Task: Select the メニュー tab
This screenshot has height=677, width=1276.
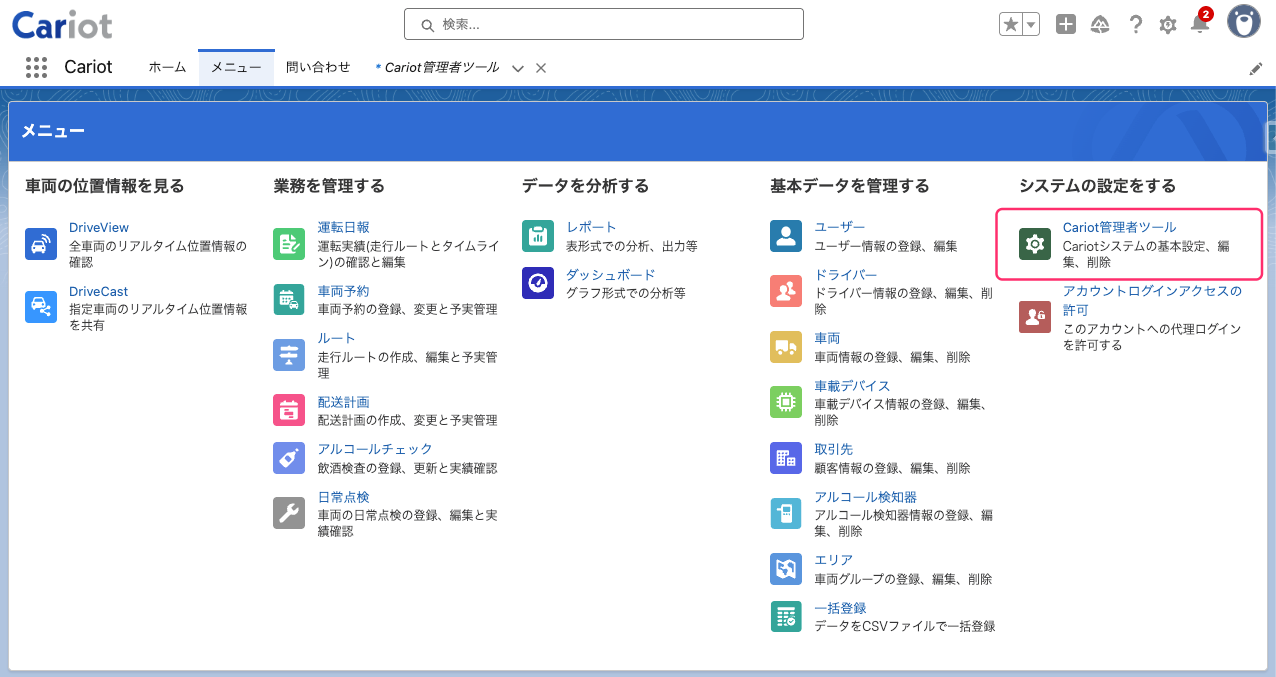Action: [236, 67]
